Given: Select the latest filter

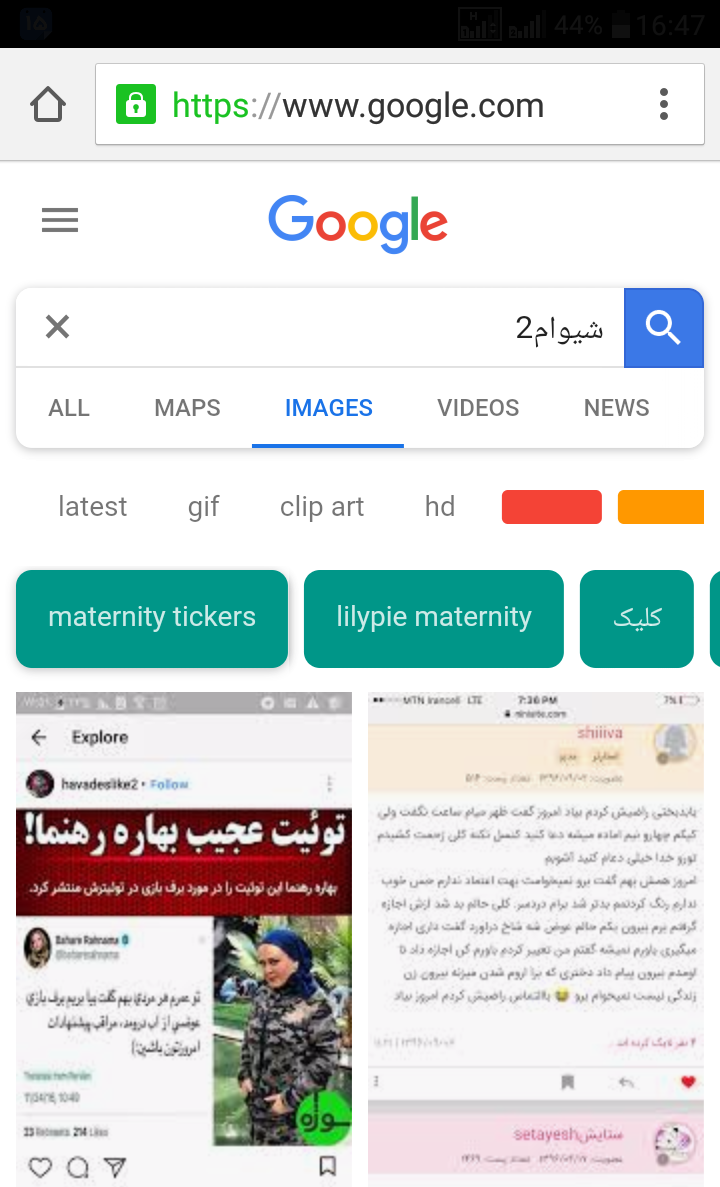Looking at the screenshot, I should pyautogui.click(x=92, y=506).
